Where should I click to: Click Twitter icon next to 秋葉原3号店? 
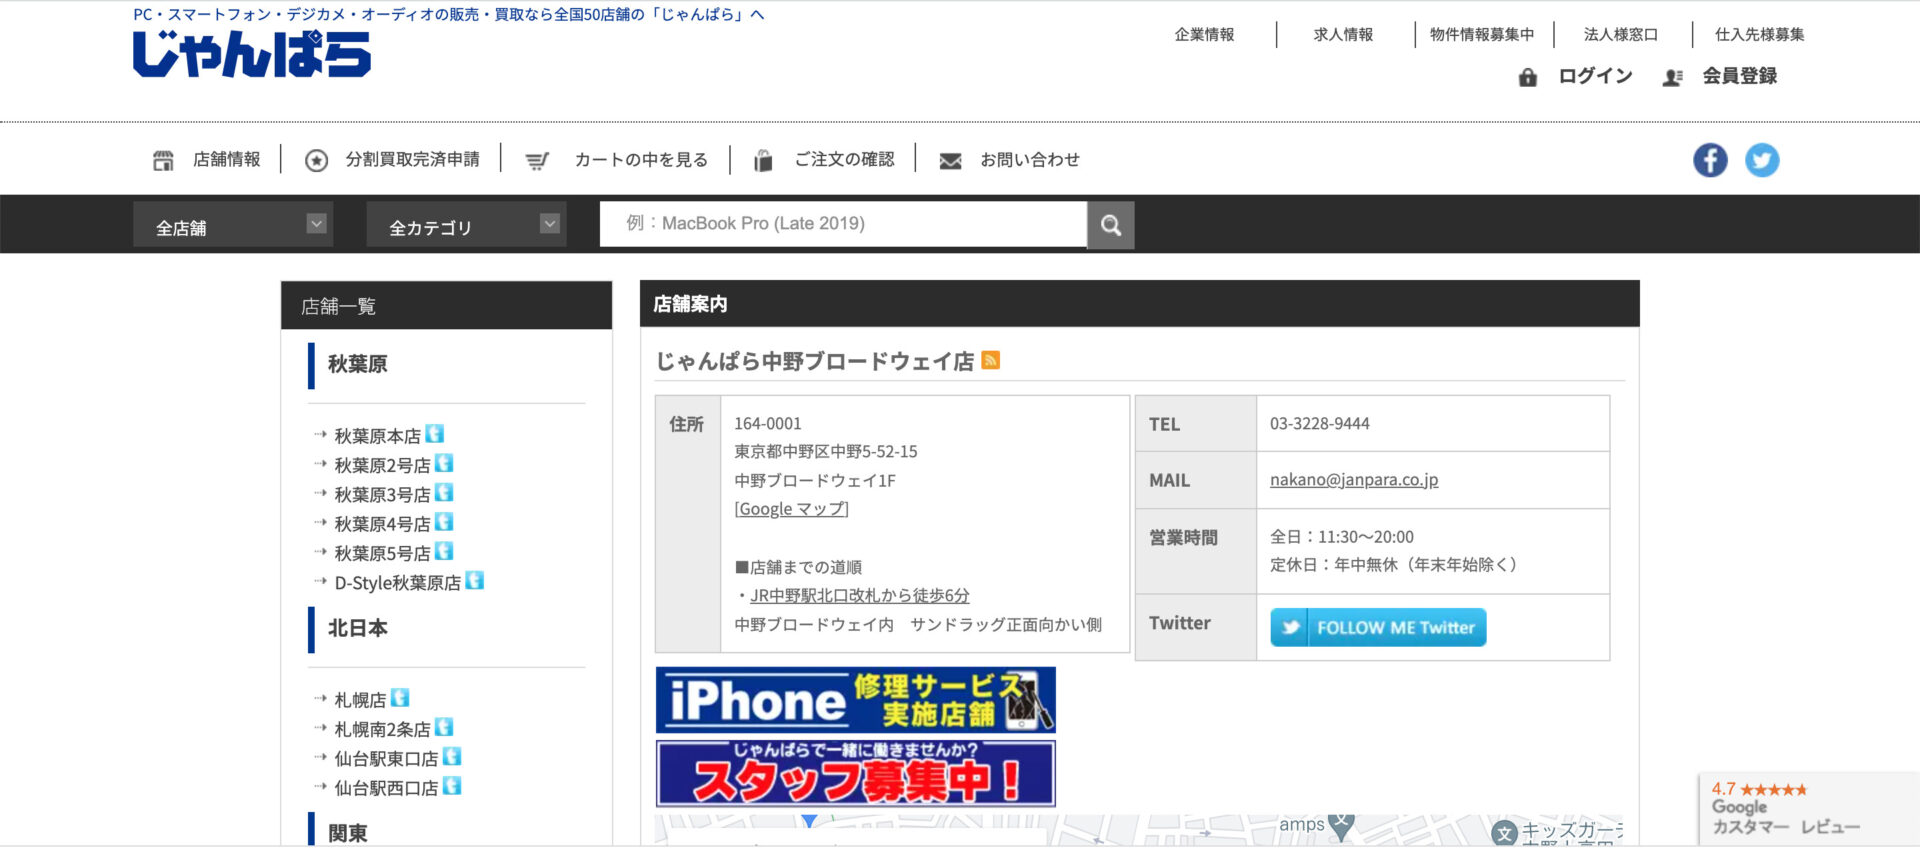pos(445,492)
